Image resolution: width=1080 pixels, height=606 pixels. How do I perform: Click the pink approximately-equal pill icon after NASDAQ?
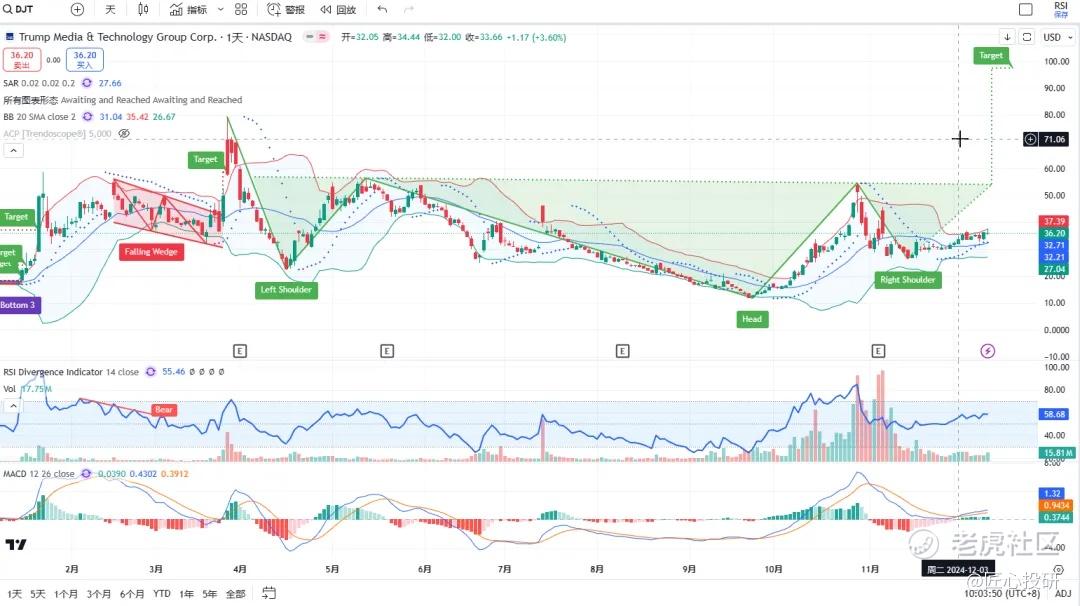coord(322,36)
